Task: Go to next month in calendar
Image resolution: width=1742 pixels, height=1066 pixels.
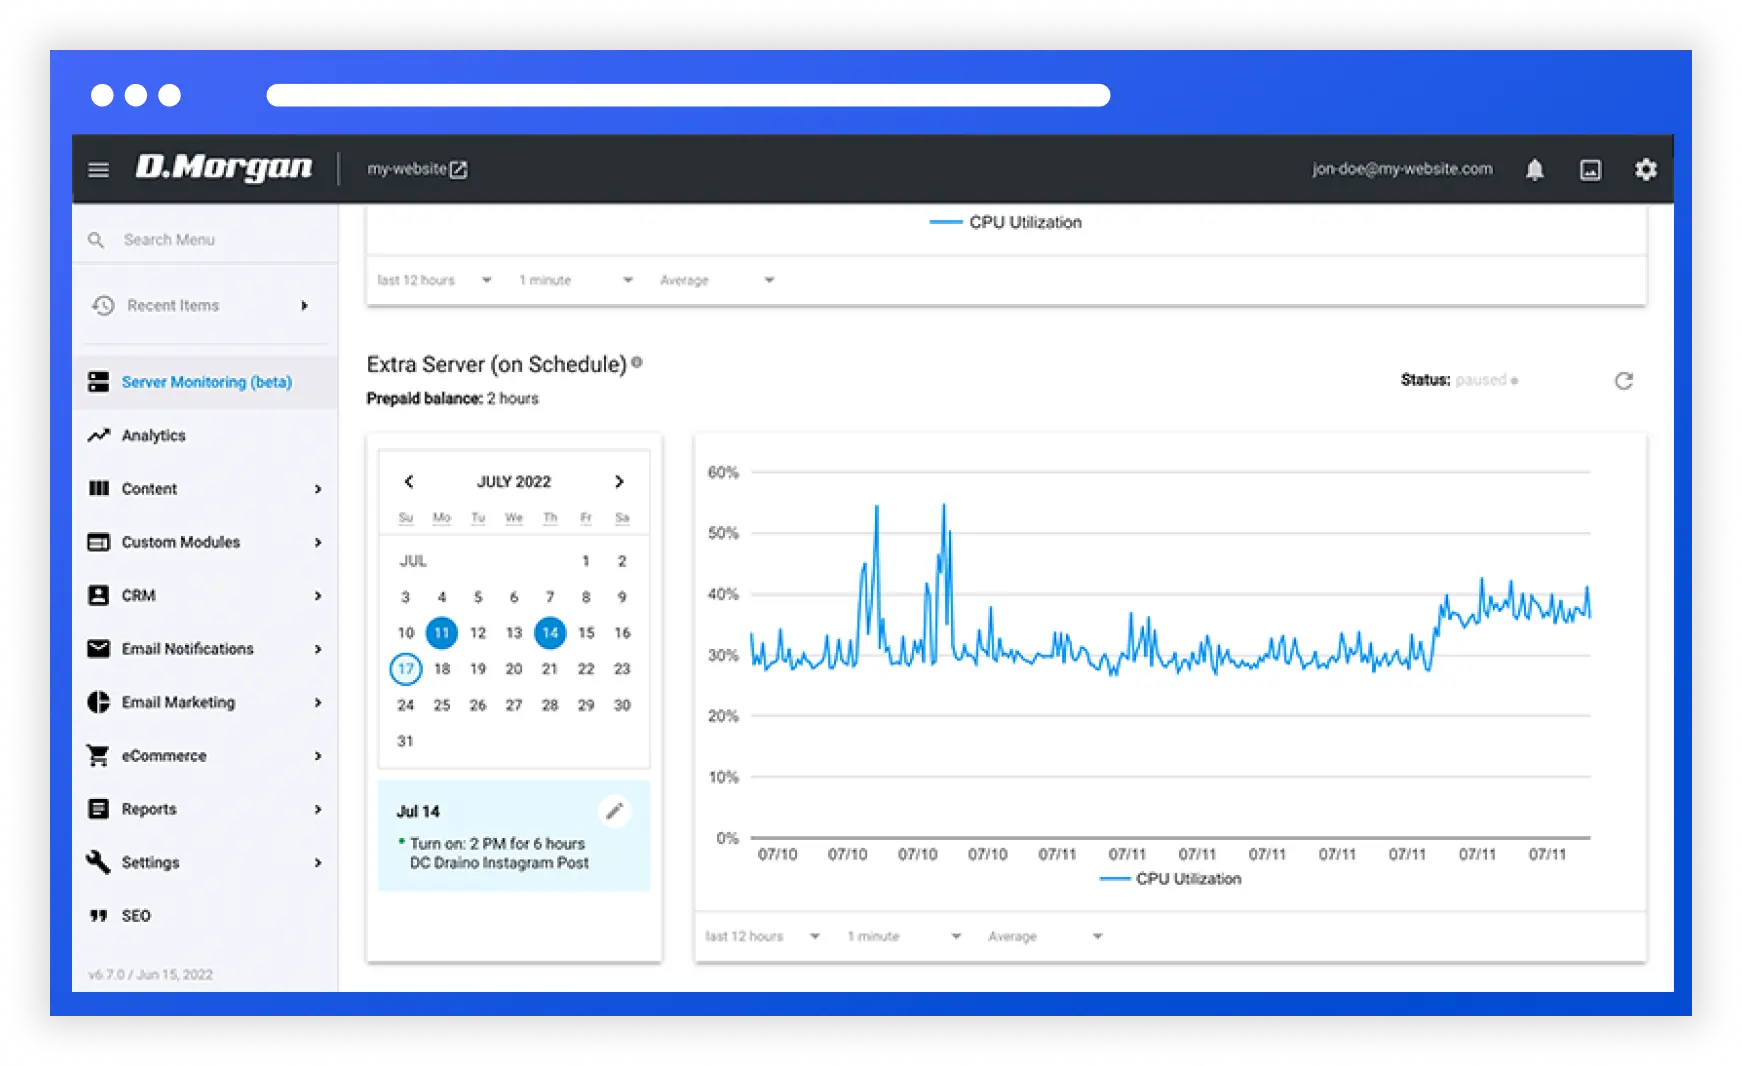Action: [619, 482]
